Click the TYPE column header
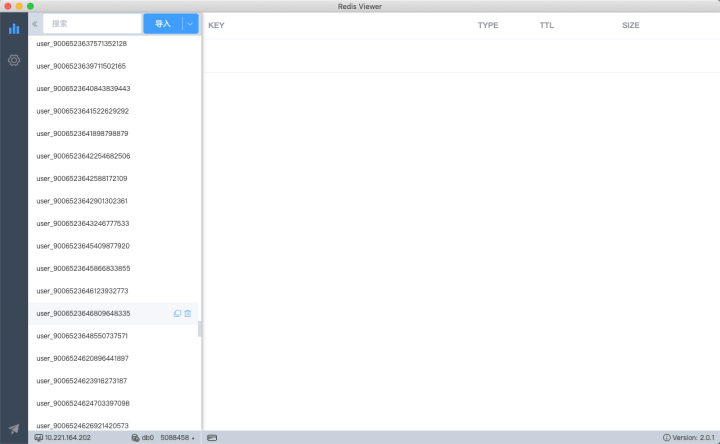The height and width of the screenshot is (444, 720). pyautogui.click(x=488, y=25)
